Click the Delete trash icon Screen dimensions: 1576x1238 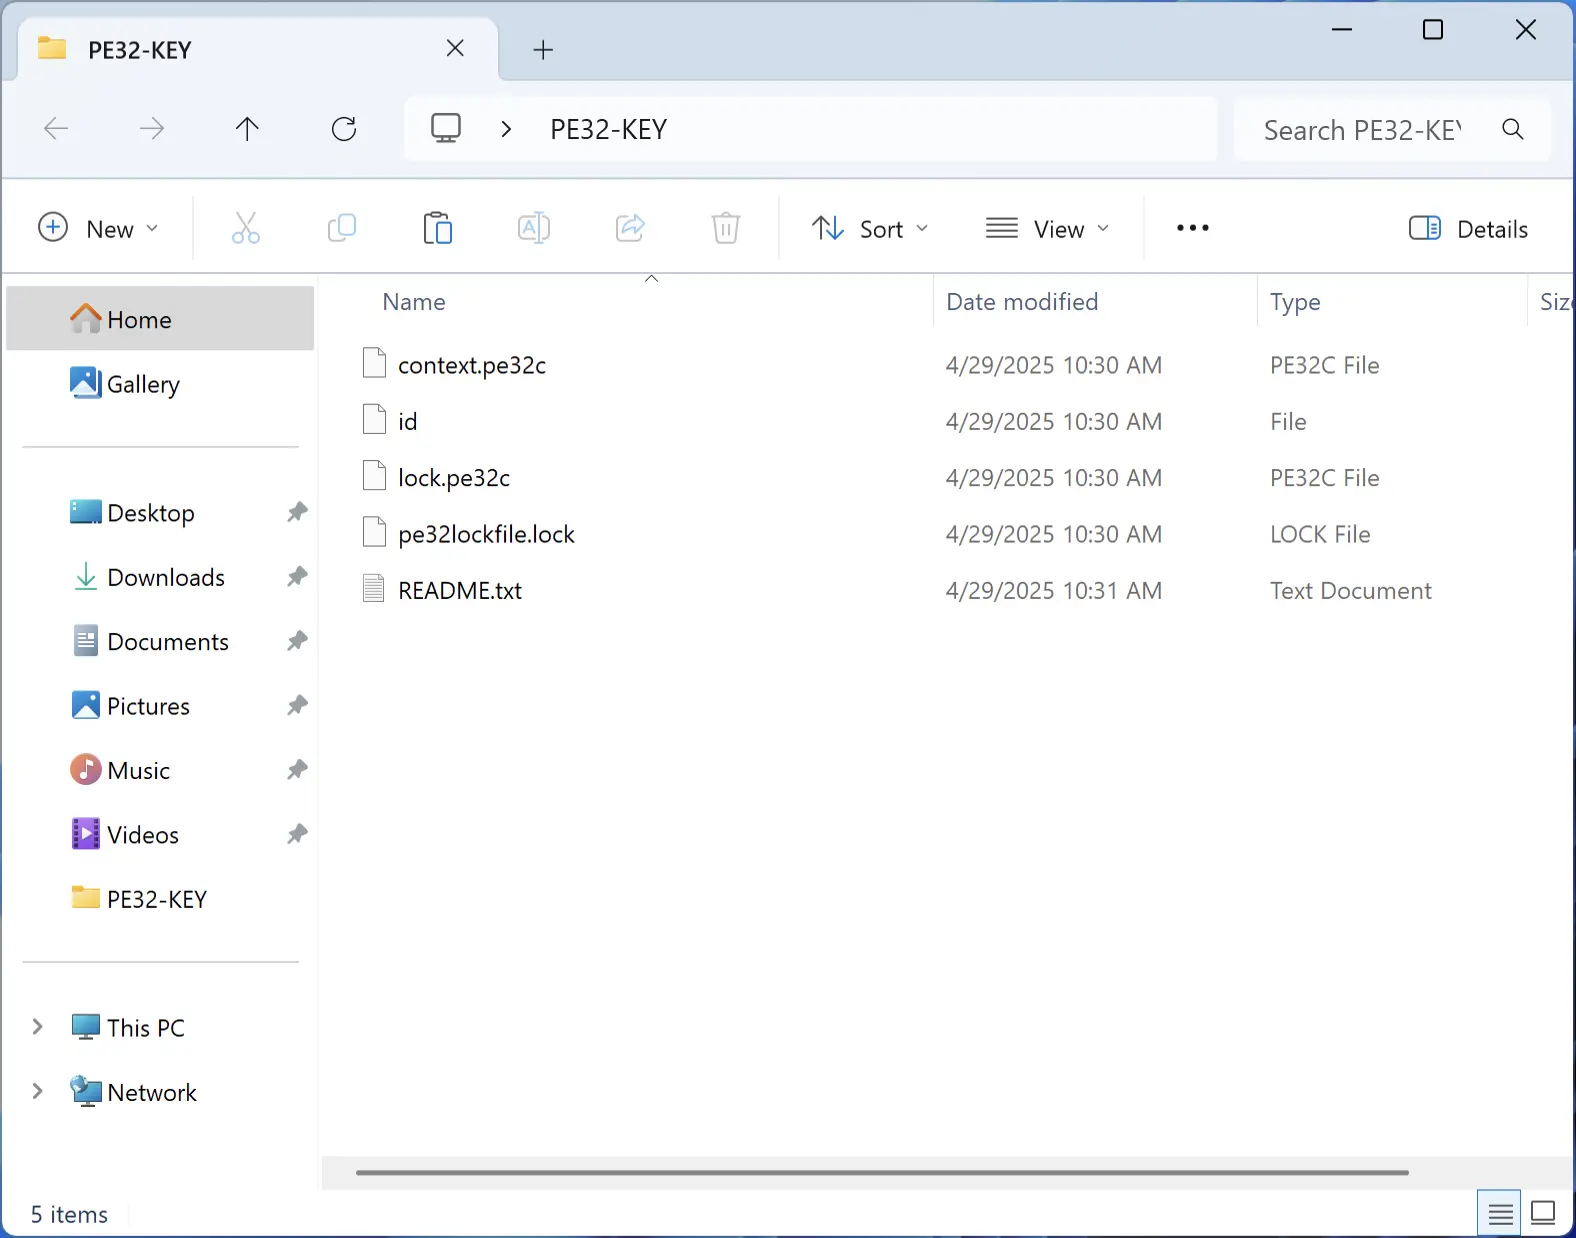tap(726, 228)
